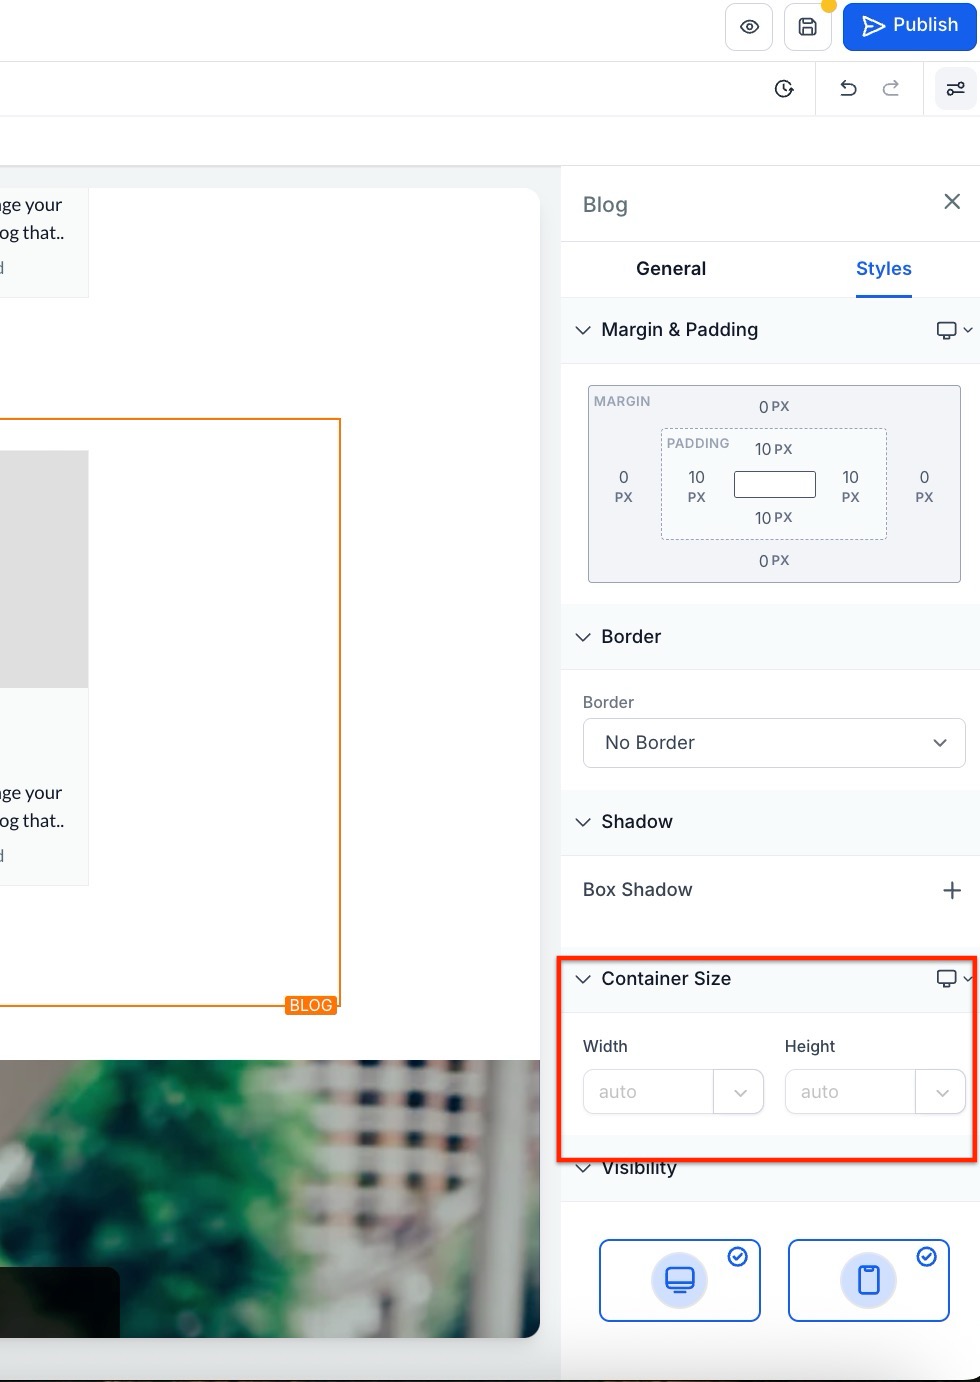980x1382 pixels.
Task: Click the Publish button
Action: (x=909, y=26)
